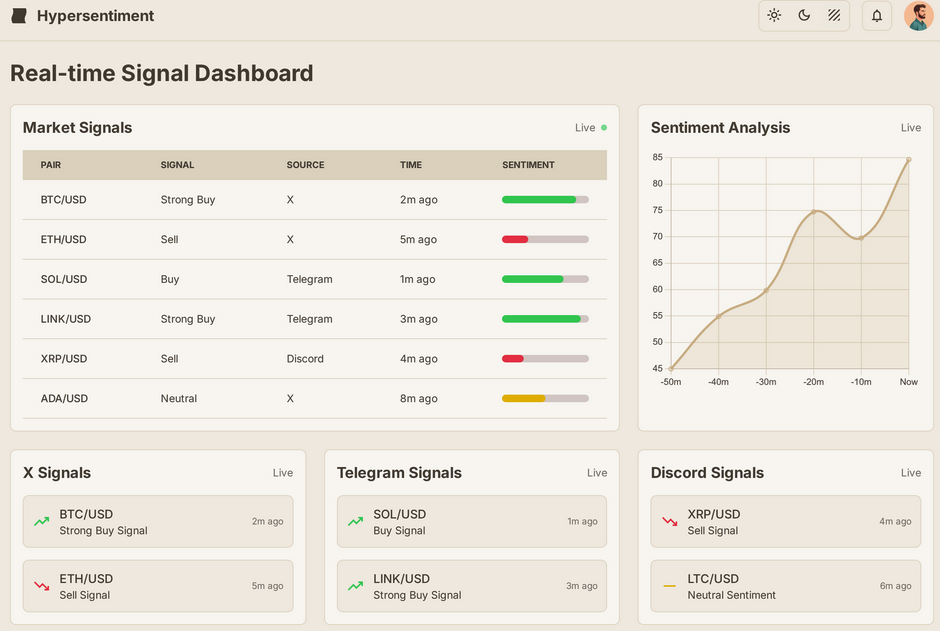Click the LINK/USD uptrend icon in Telegram Signals
Viewport: 940px width, 631px height.
point(355,586)
